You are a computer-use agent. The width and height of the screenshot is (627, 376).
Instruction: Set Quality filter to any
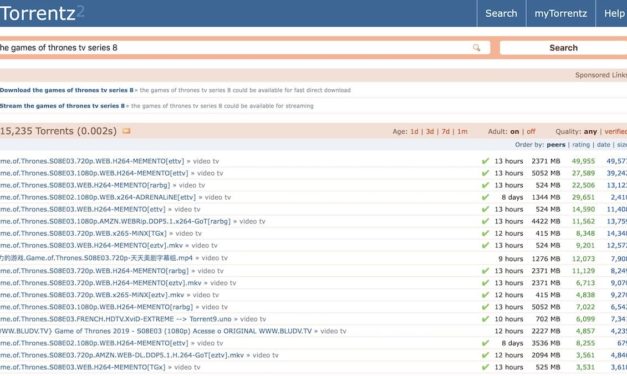(590, 132)
